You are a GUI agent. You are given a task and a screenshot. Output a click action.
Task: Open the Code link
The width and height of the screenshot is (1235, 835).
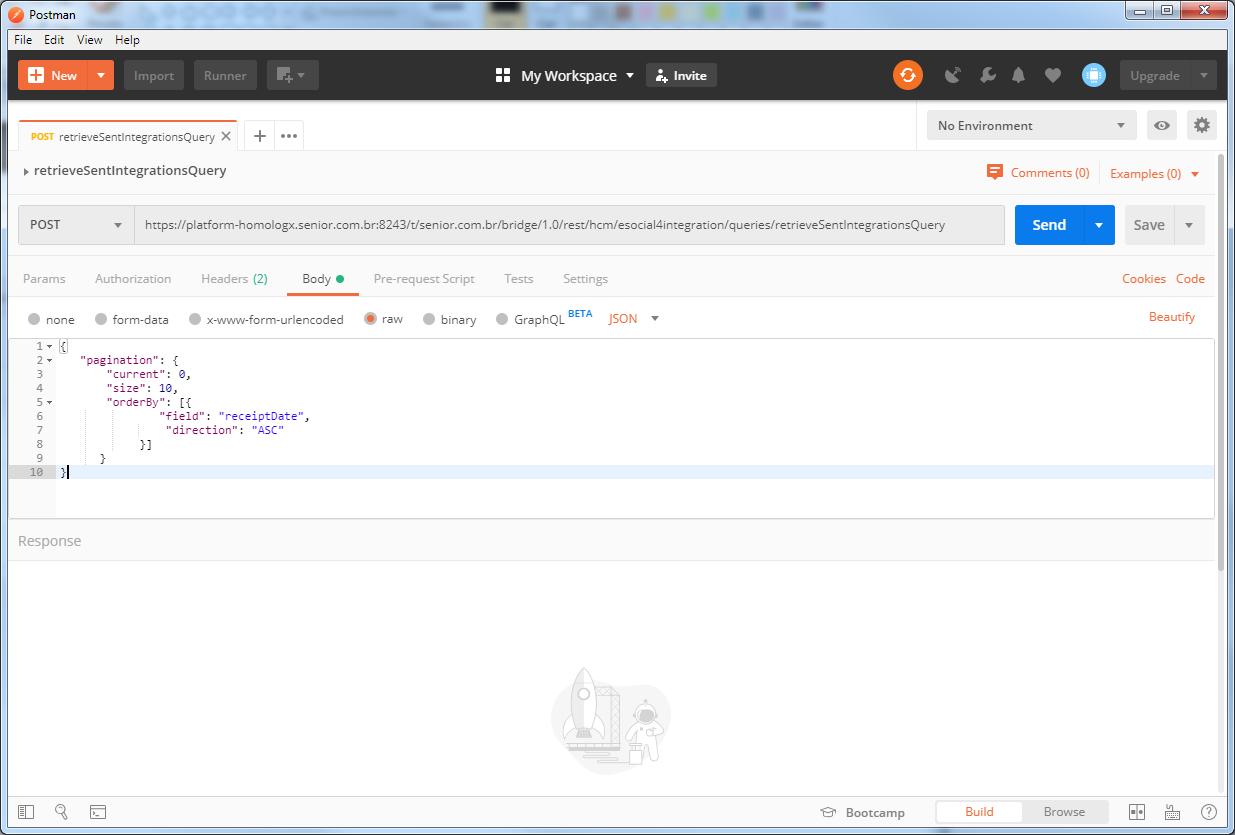click(x=1190, y=279)
